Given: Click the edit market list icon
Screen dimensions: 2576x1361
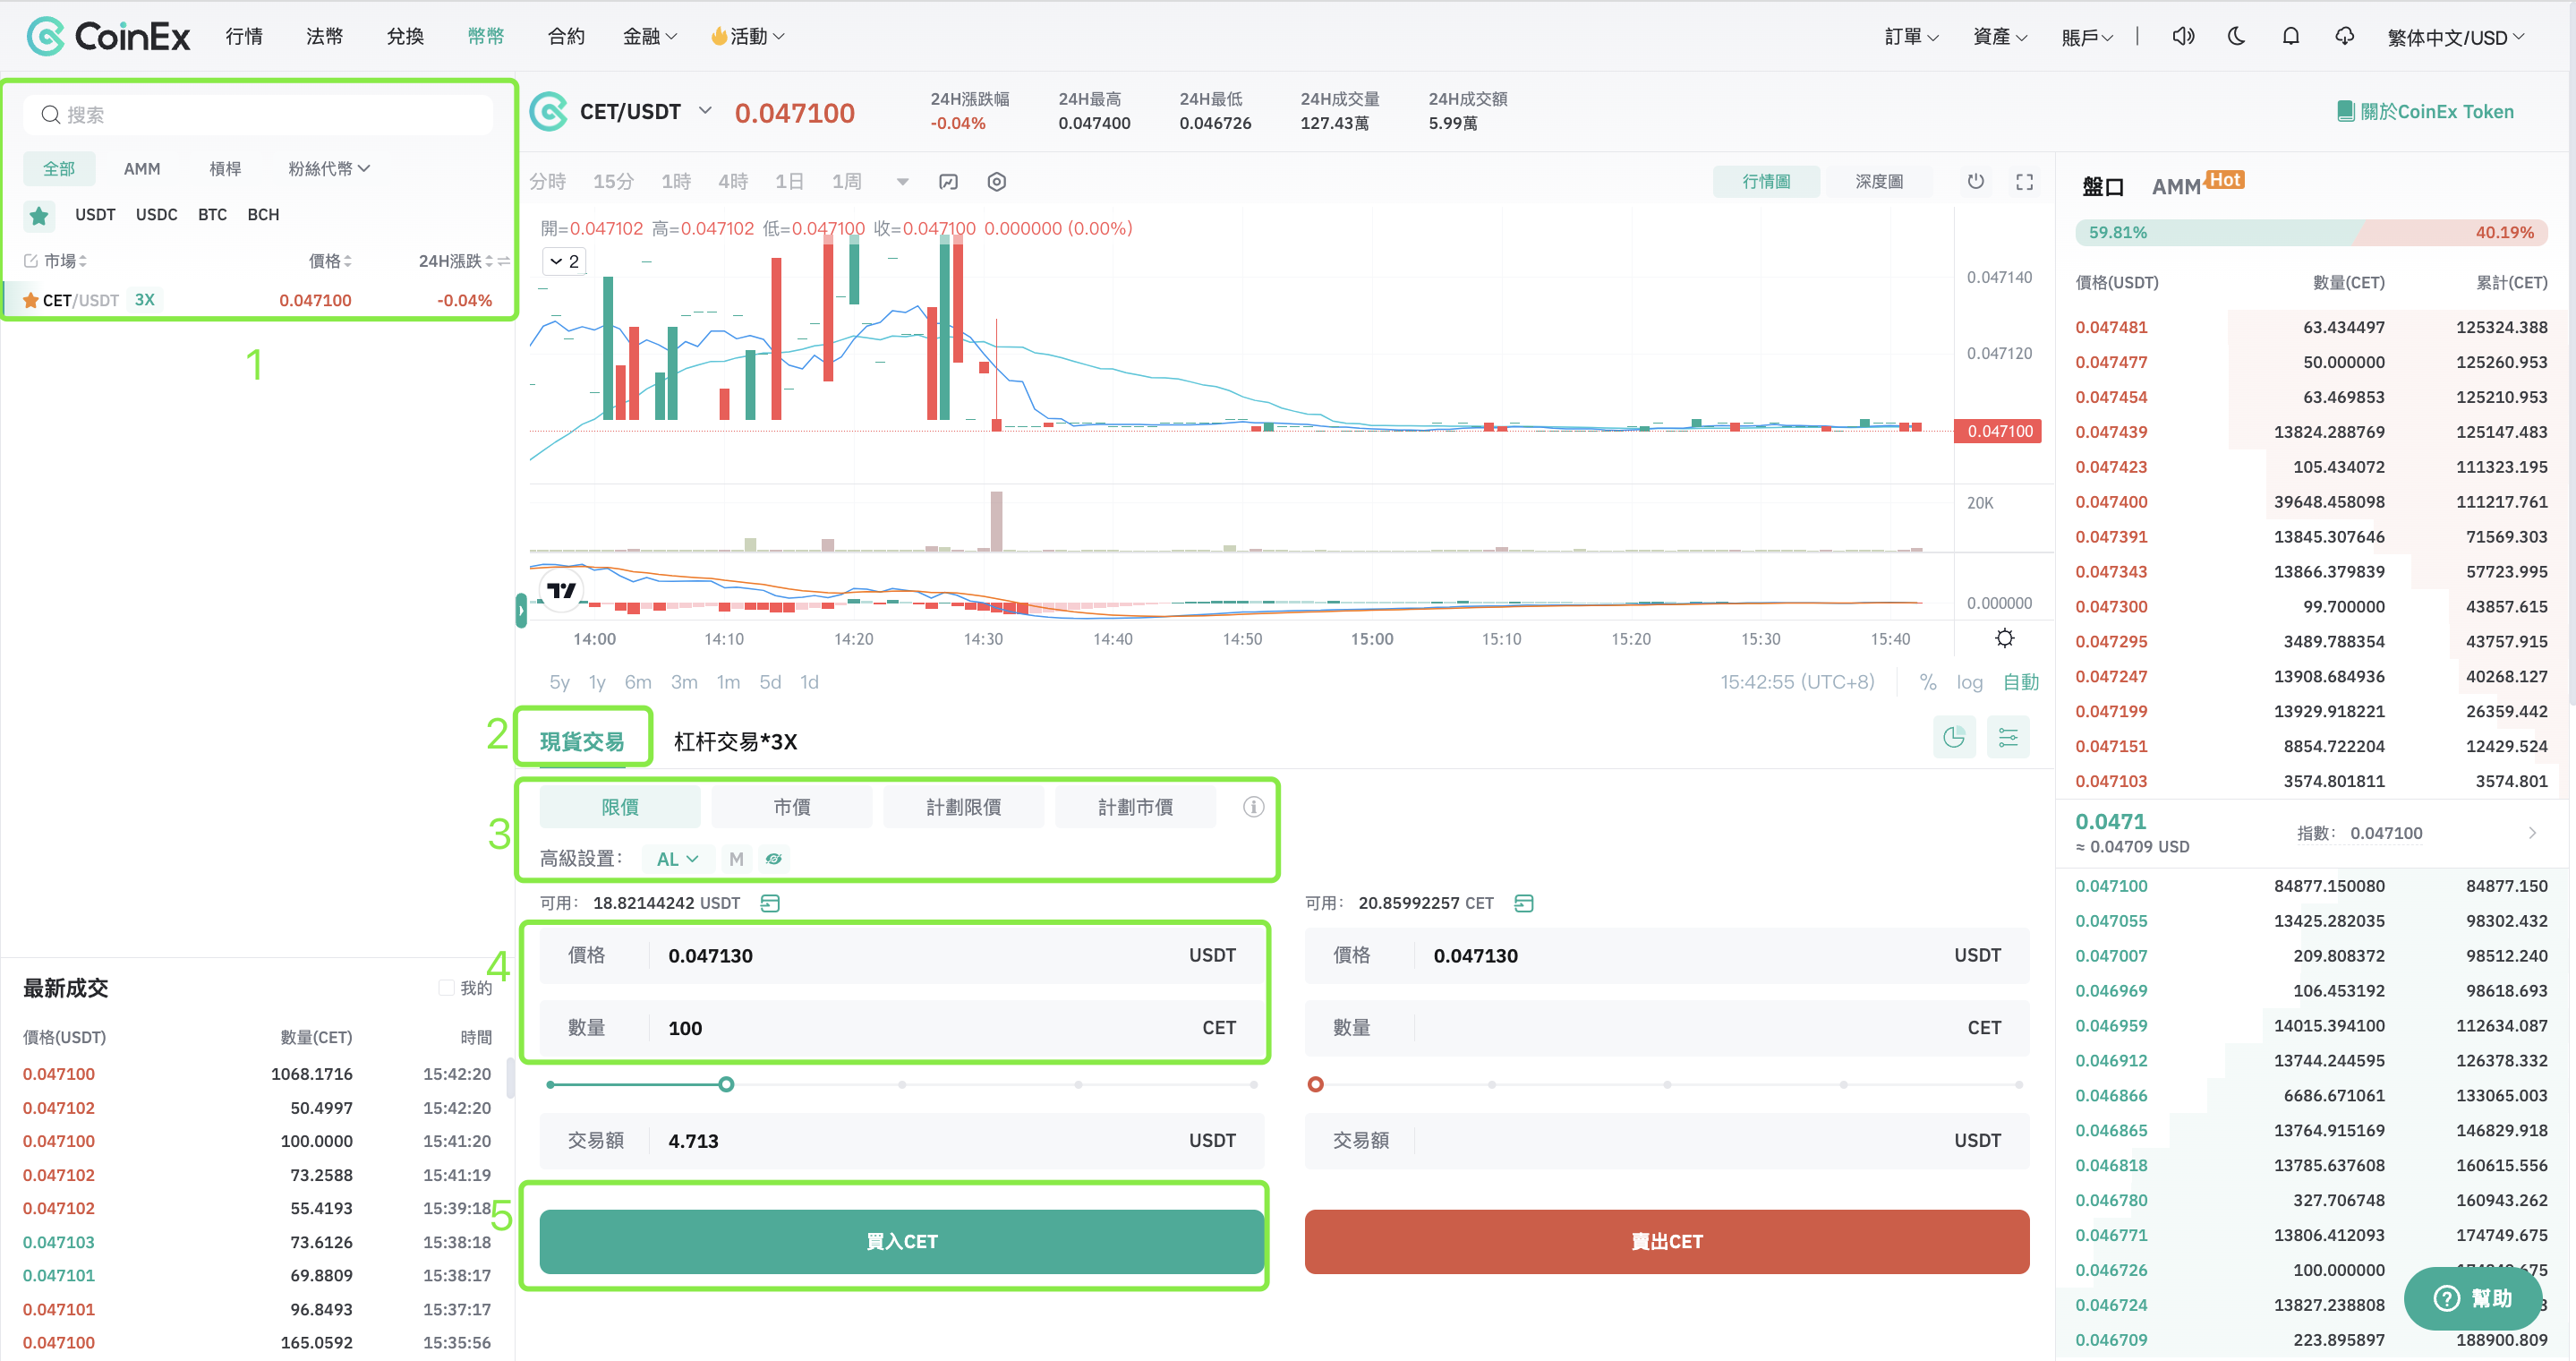Looking at the screenshot, I should coord(30,261).
